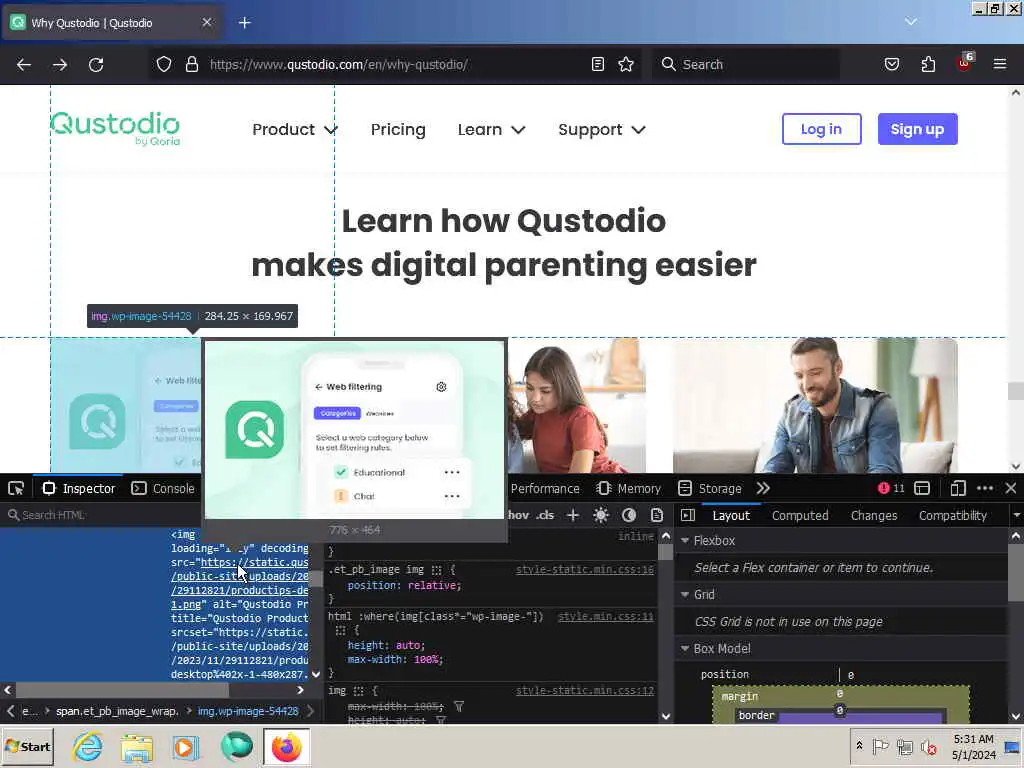
Task: Go forward to the next page
Action: (60, 65)
